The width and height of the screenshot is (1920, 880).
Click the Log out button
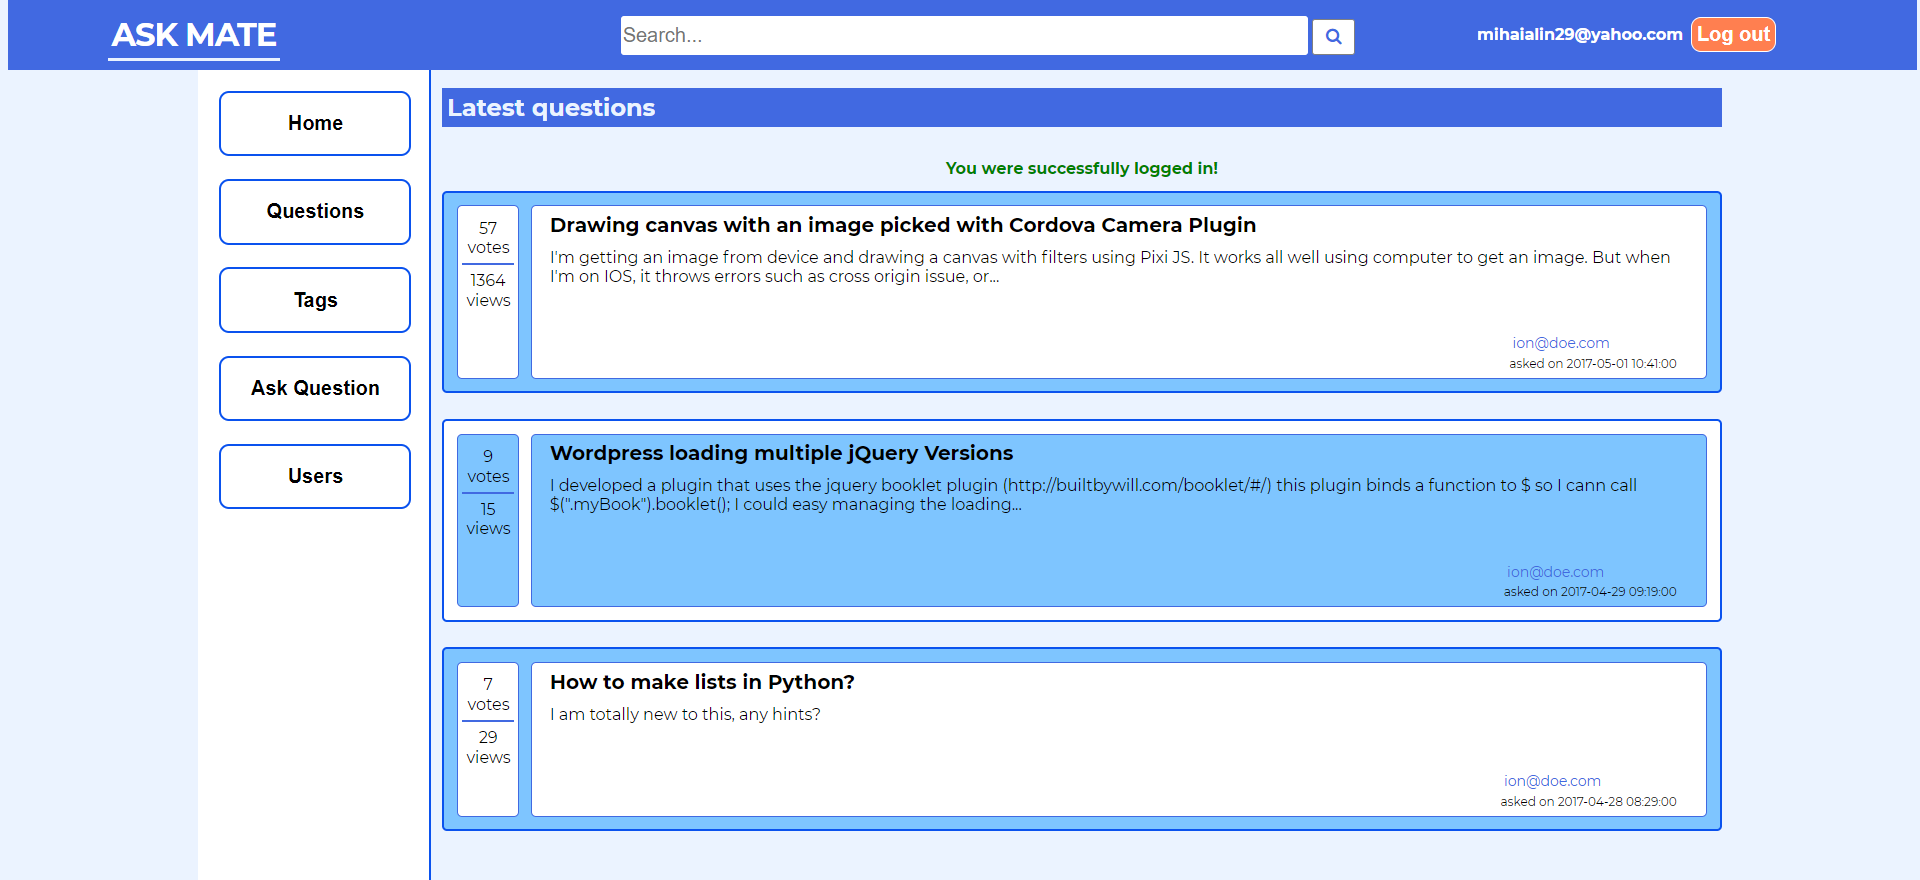coord(1733,34)
